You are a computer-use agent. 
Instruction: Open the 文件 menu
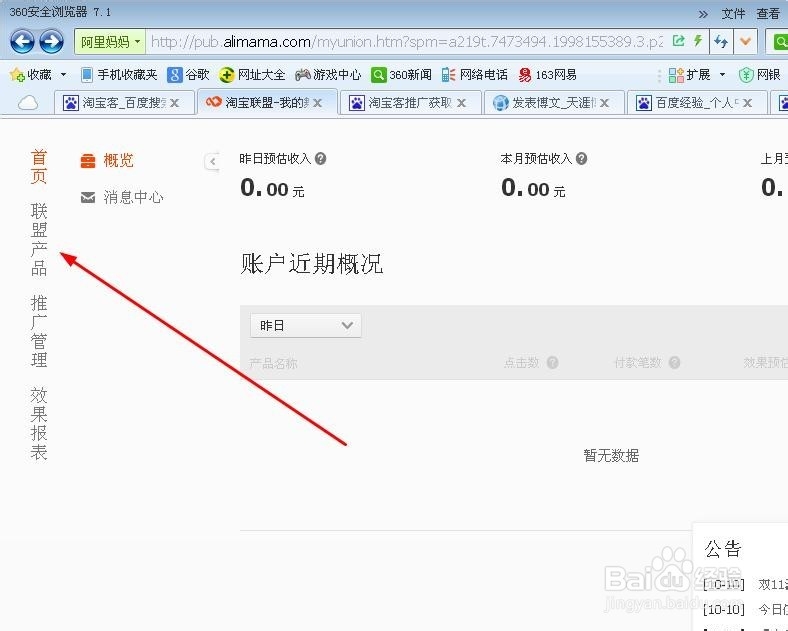733,14
